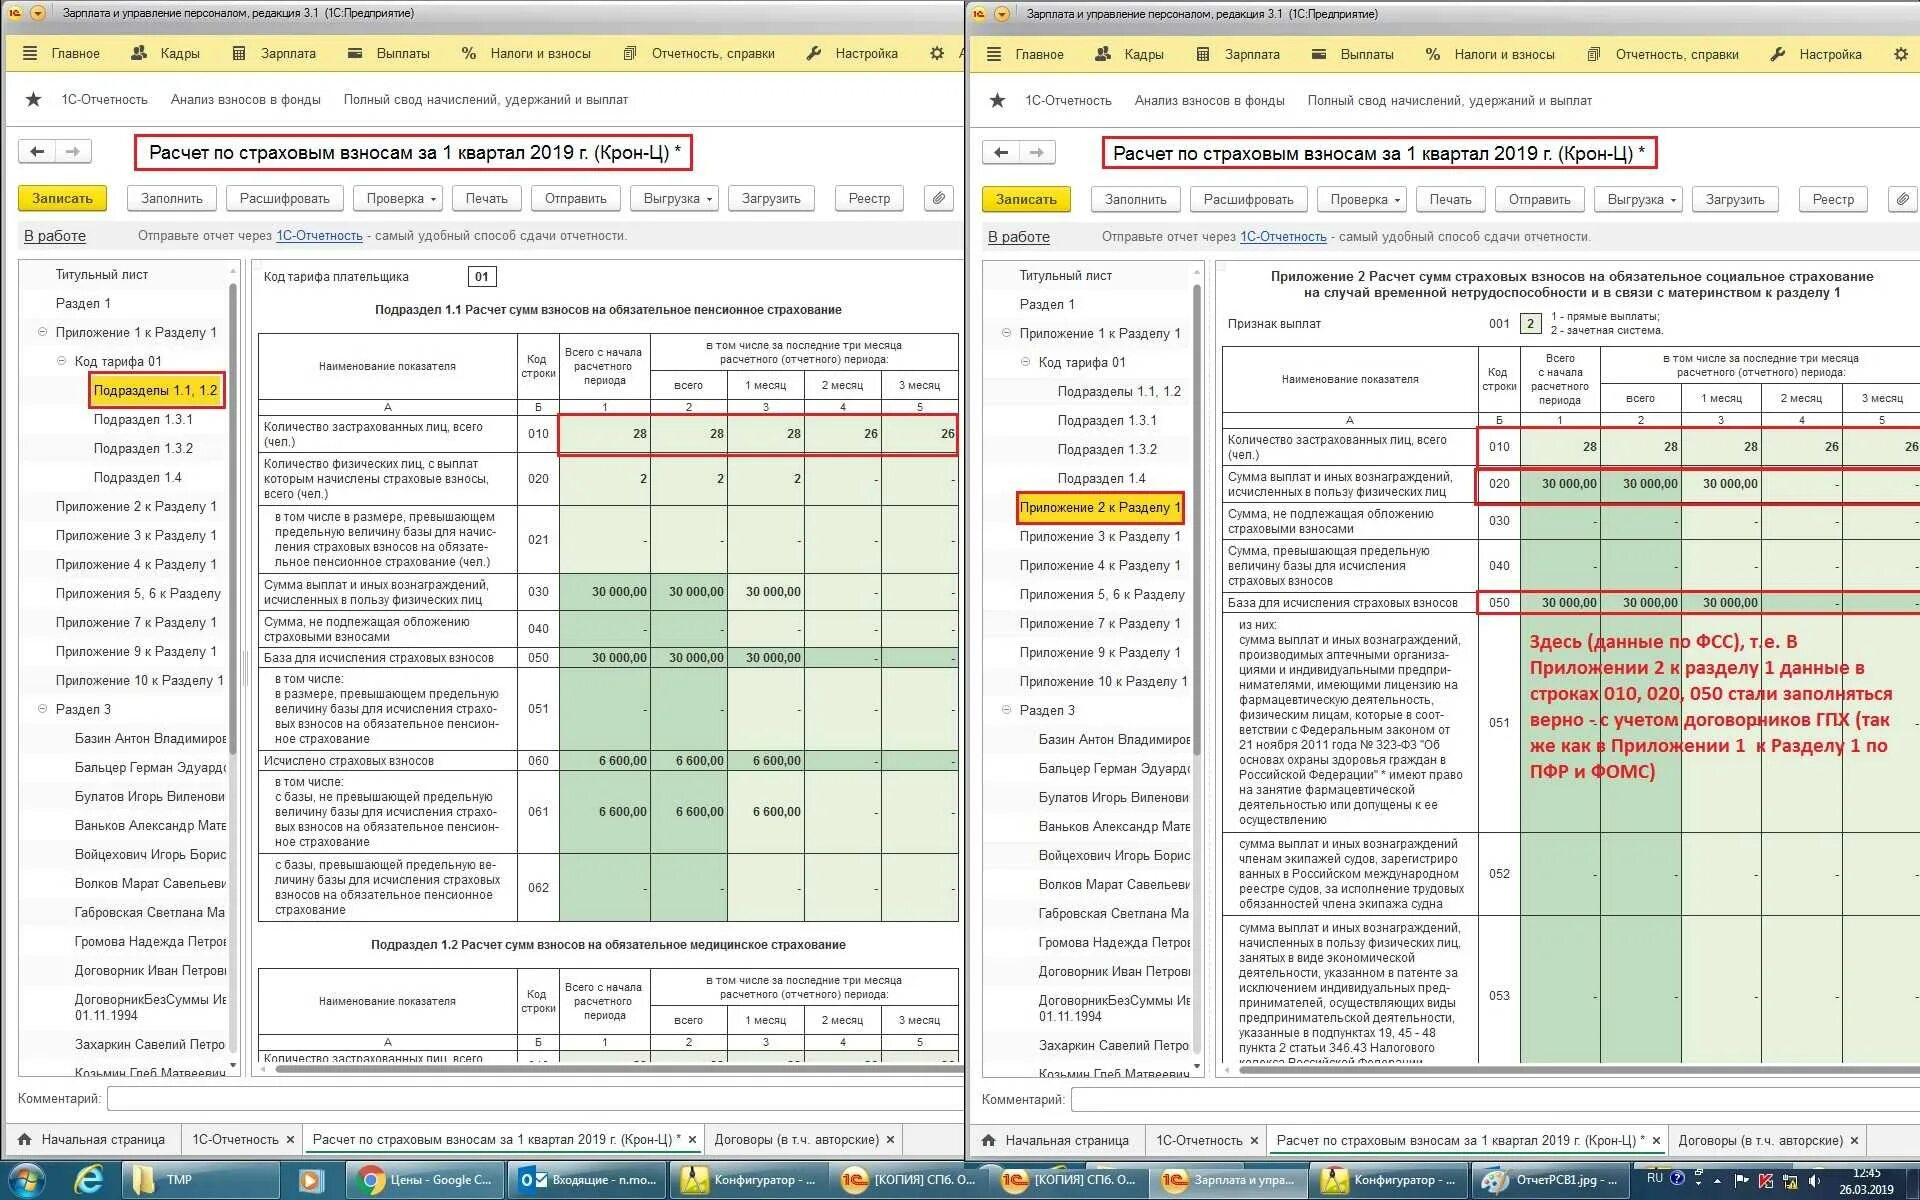1920x1200 pixels.
Task: Click the back arrow in left report window
Action: pos(37,152)
